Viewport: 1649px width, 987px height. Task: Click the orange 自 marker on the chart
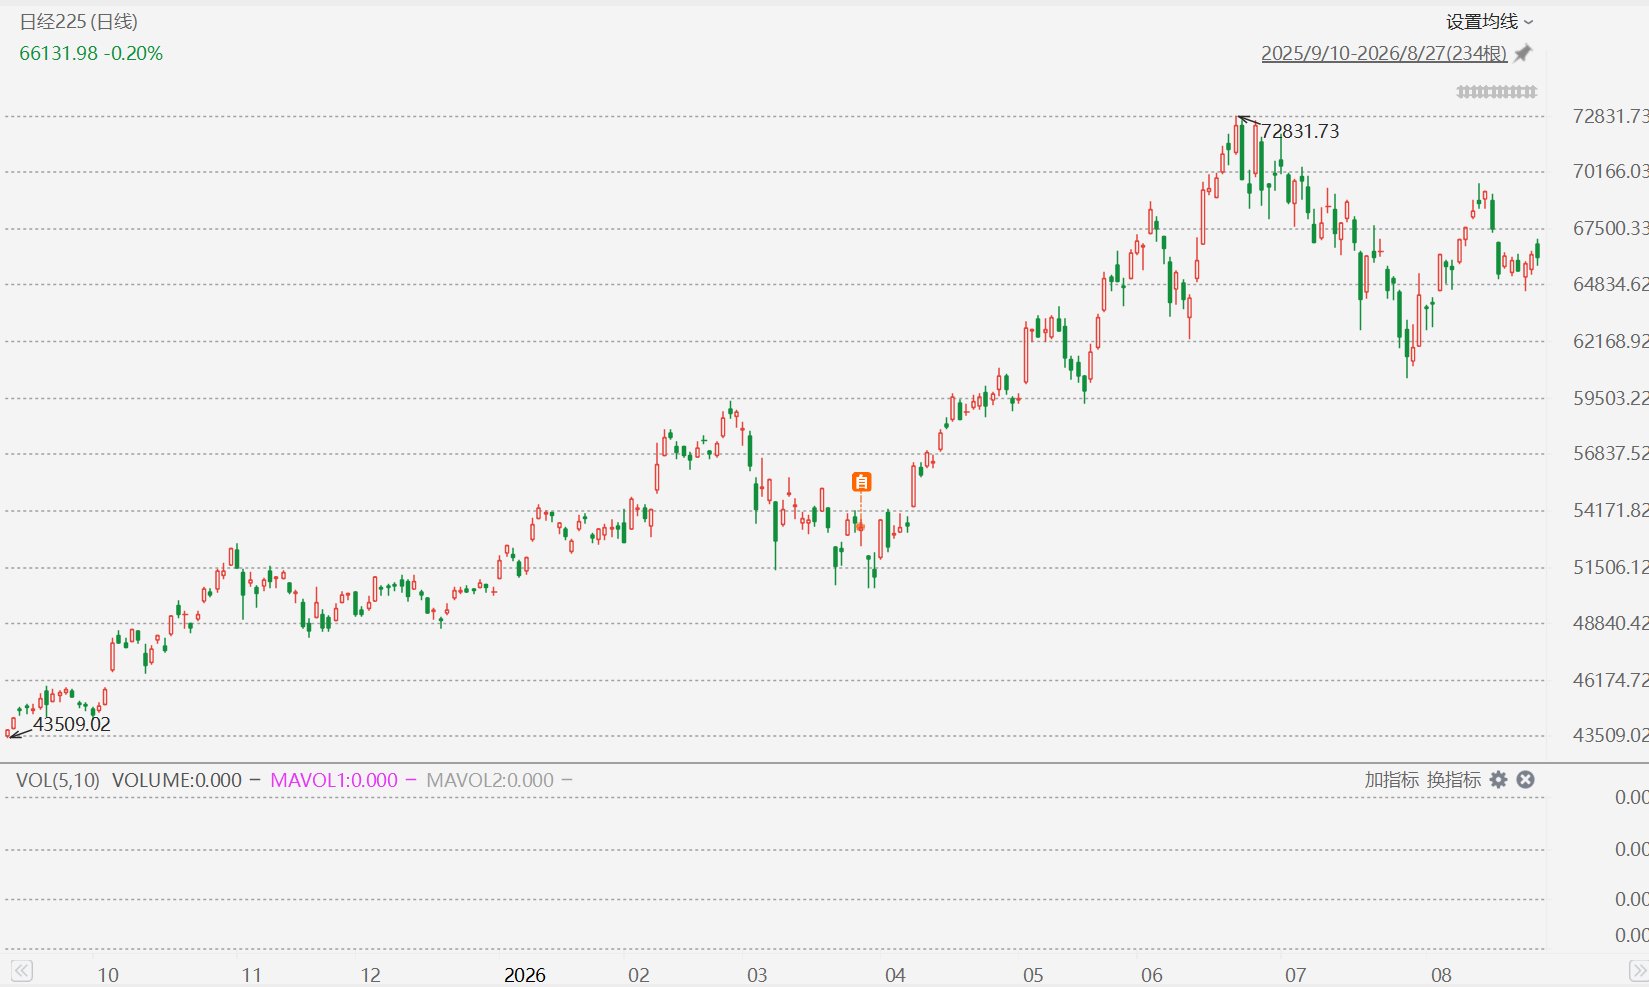(861, 482)
